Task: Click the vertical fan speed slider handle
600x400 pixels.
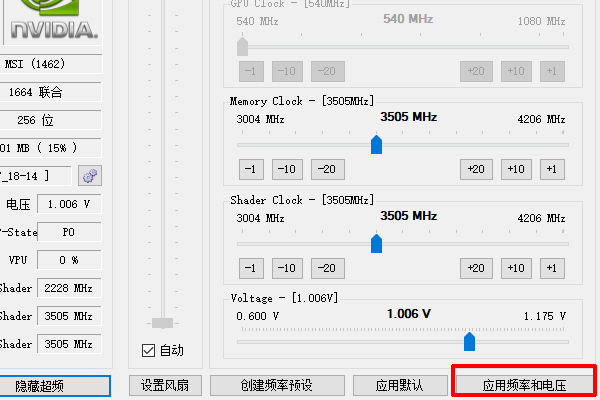Action: pyautogui.click(x=162, y=323)
